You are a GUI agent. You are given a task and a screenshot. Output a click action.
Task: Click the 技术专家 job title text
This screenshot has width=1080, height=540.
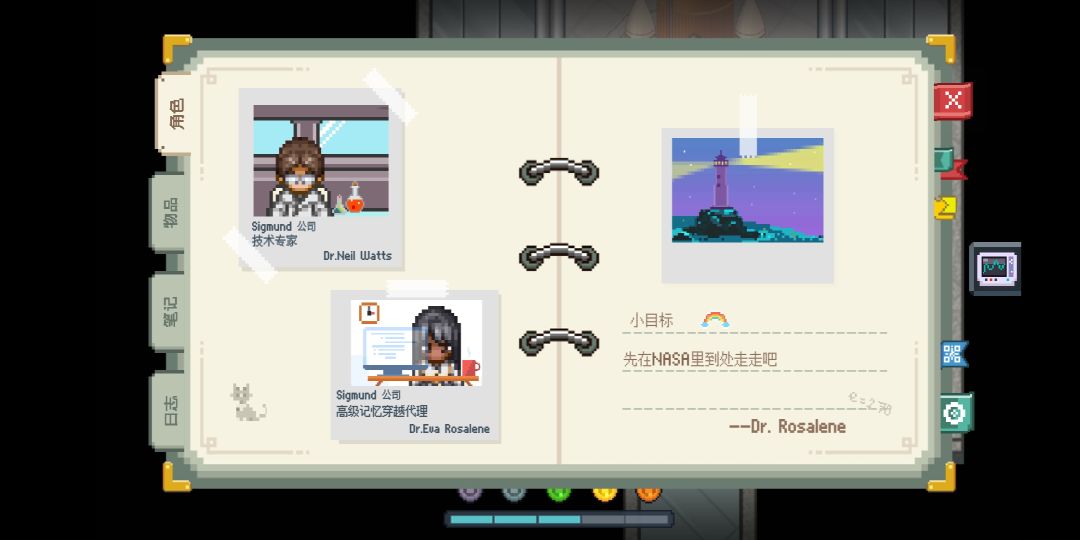tap(274, 241)
